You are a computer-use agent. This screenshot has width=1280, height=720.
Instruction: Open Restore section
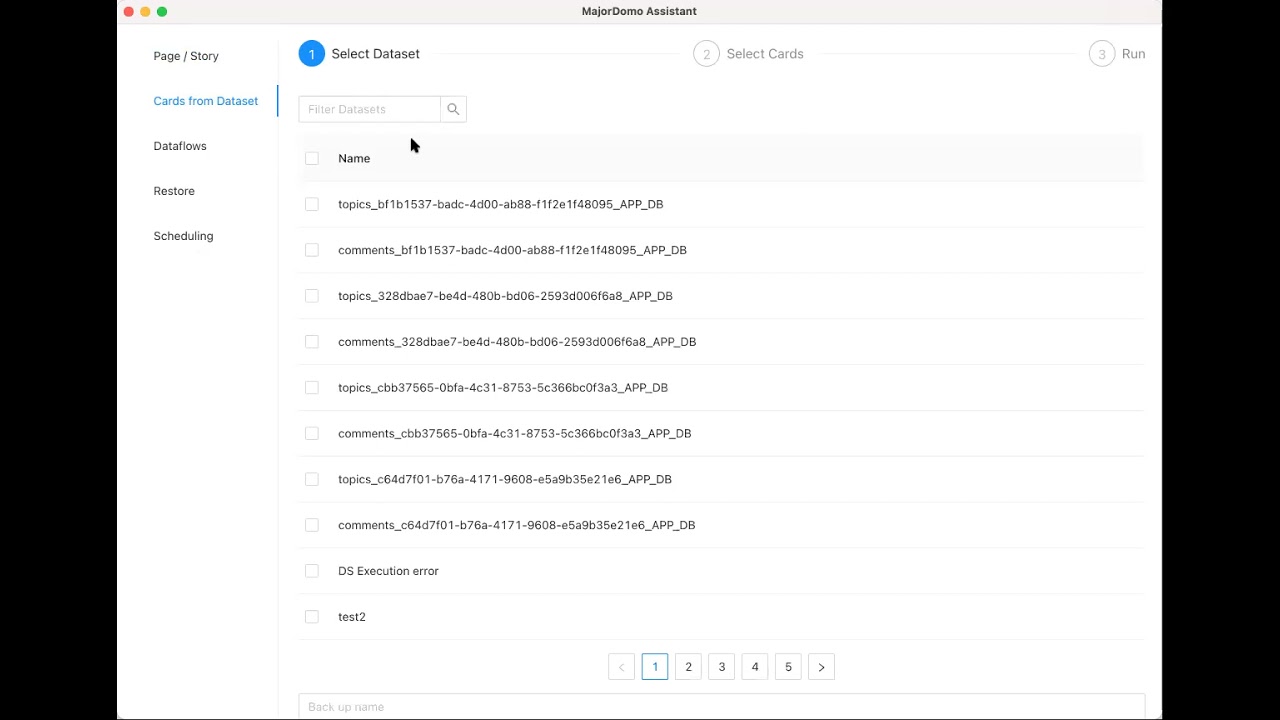coord(174,191)
